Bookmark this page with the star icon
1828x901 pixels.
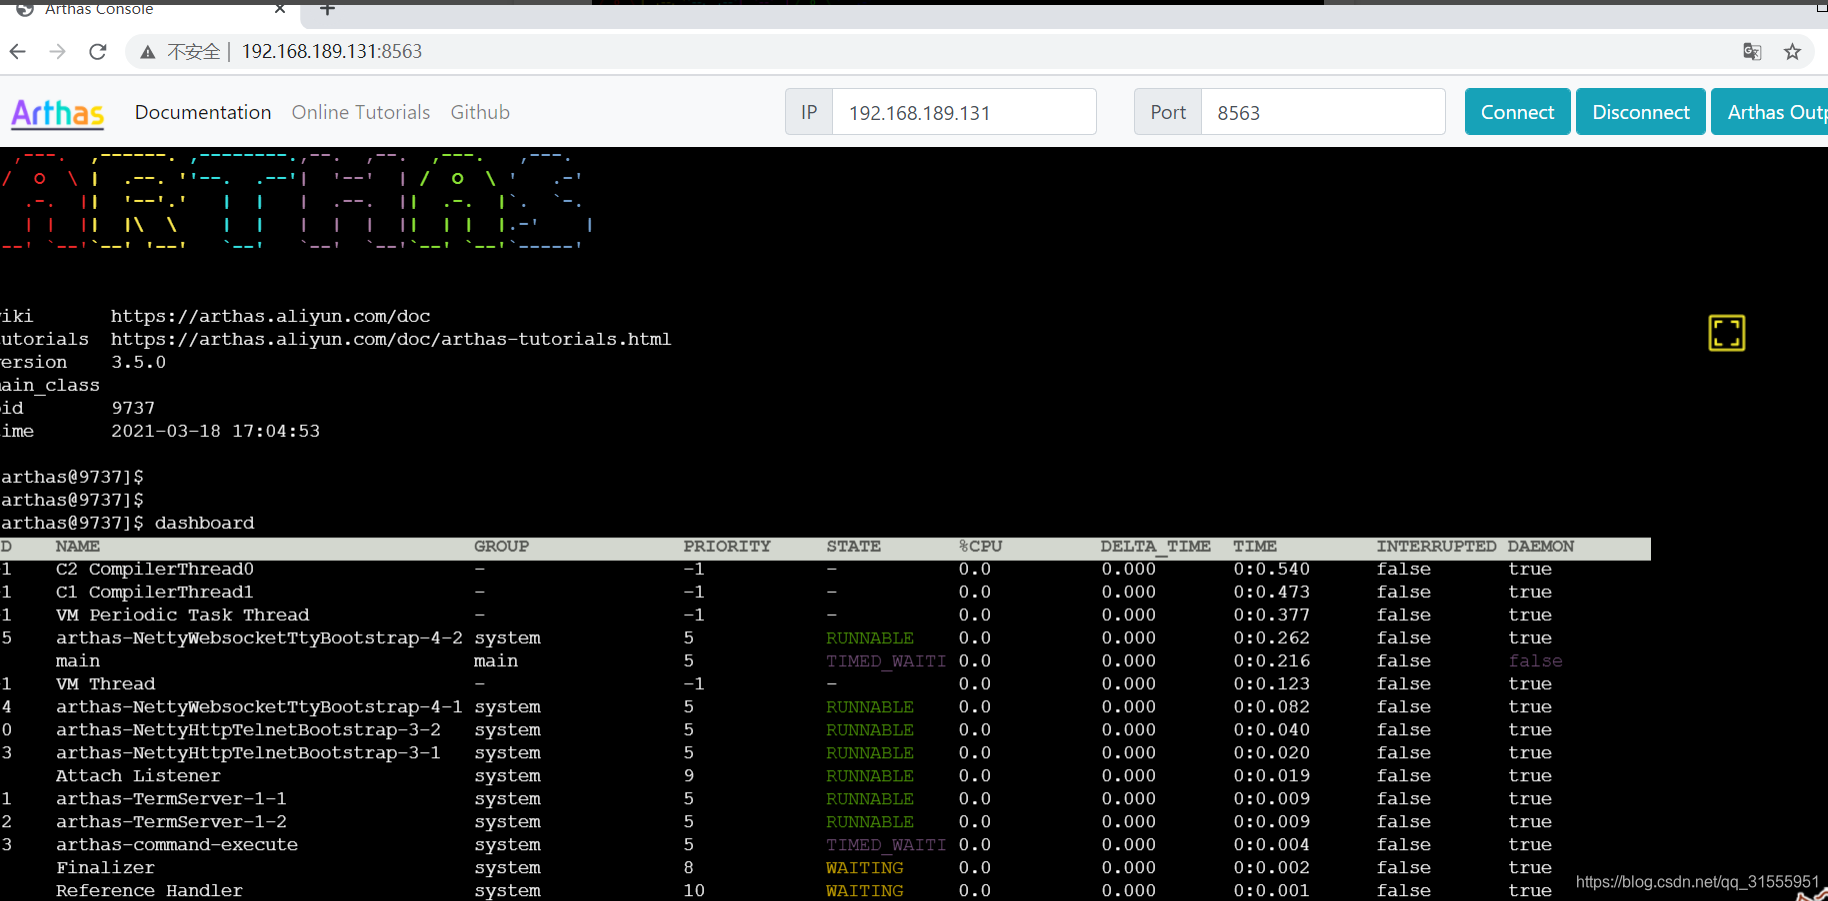click(x=1792, y=51)
